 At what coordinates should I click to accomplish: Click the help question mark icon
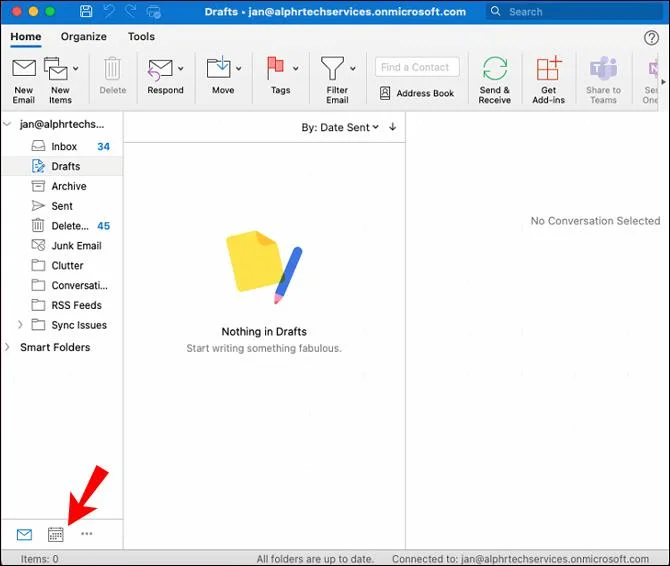click(x=651, y=37)
